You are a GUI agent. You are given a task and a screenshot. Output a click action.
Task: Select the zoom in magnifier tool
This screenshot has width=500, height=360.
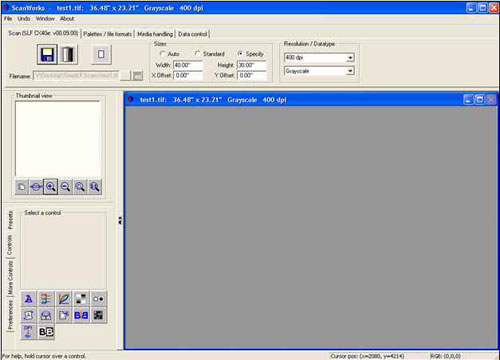(x=50, y=187)
